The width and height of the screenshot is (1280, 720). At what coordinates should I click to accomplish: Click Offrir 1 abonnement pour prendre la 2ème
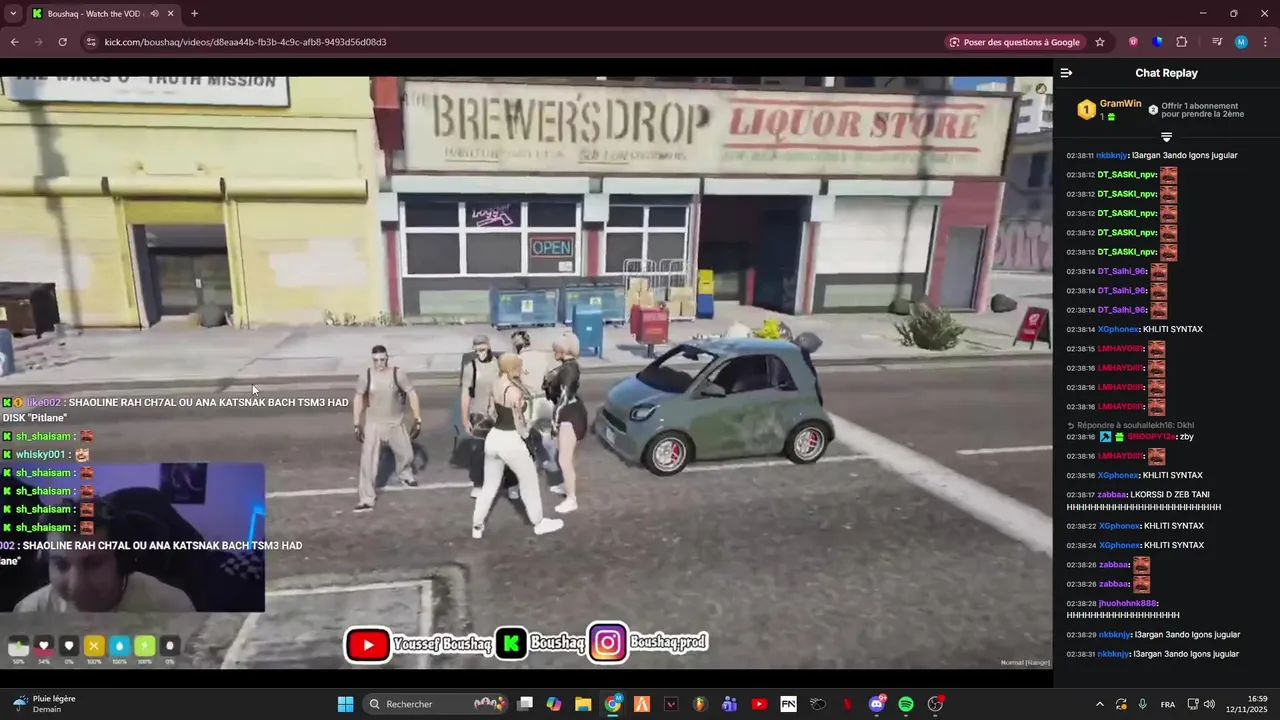click(x=1202, y=110)
